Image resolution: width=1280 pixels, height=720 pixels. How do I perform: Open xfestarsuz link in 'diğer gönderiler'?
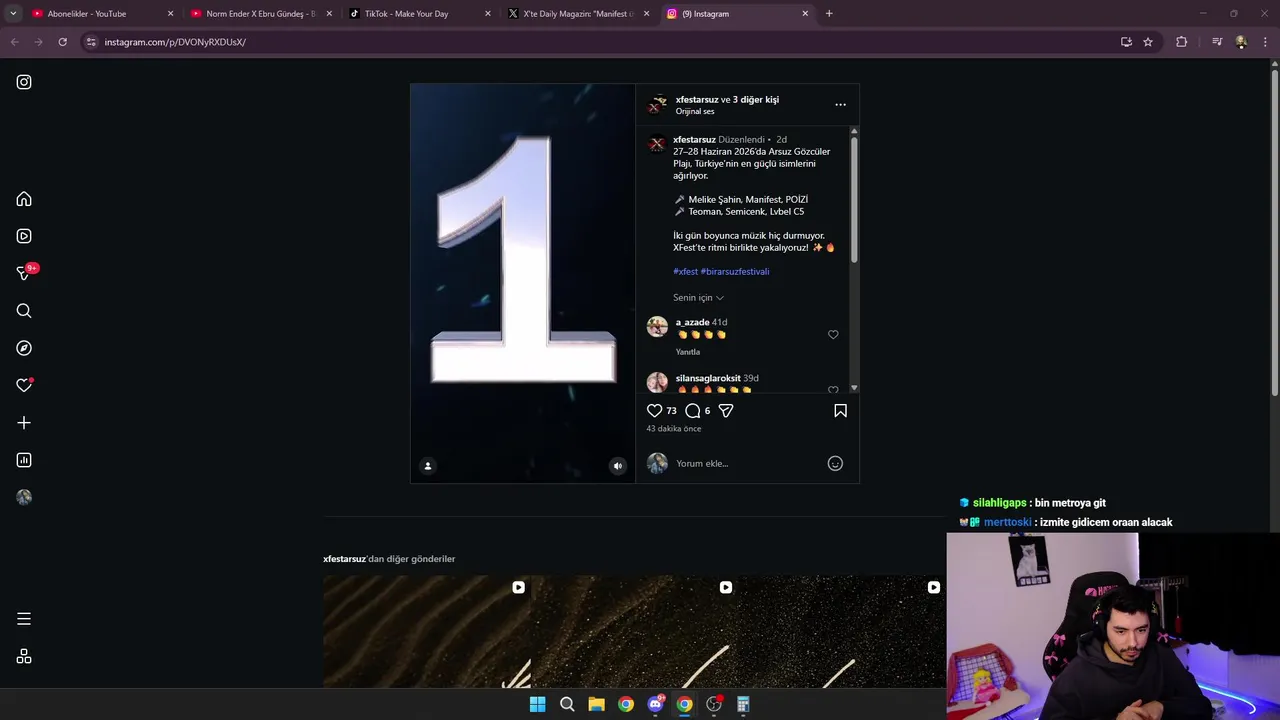pos(344,559)
